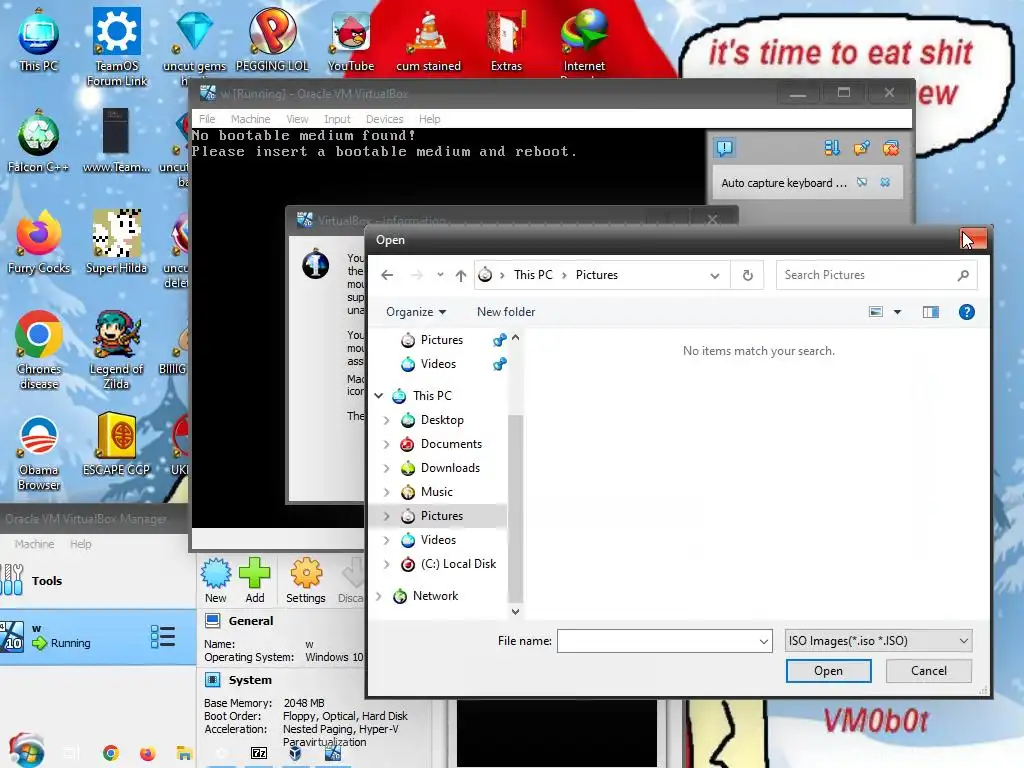Image resolution: width=1024 pixels, height=768 pixels.
Task: Click the Tools icon in VirtualBox Manager
Action: point(12,580)
